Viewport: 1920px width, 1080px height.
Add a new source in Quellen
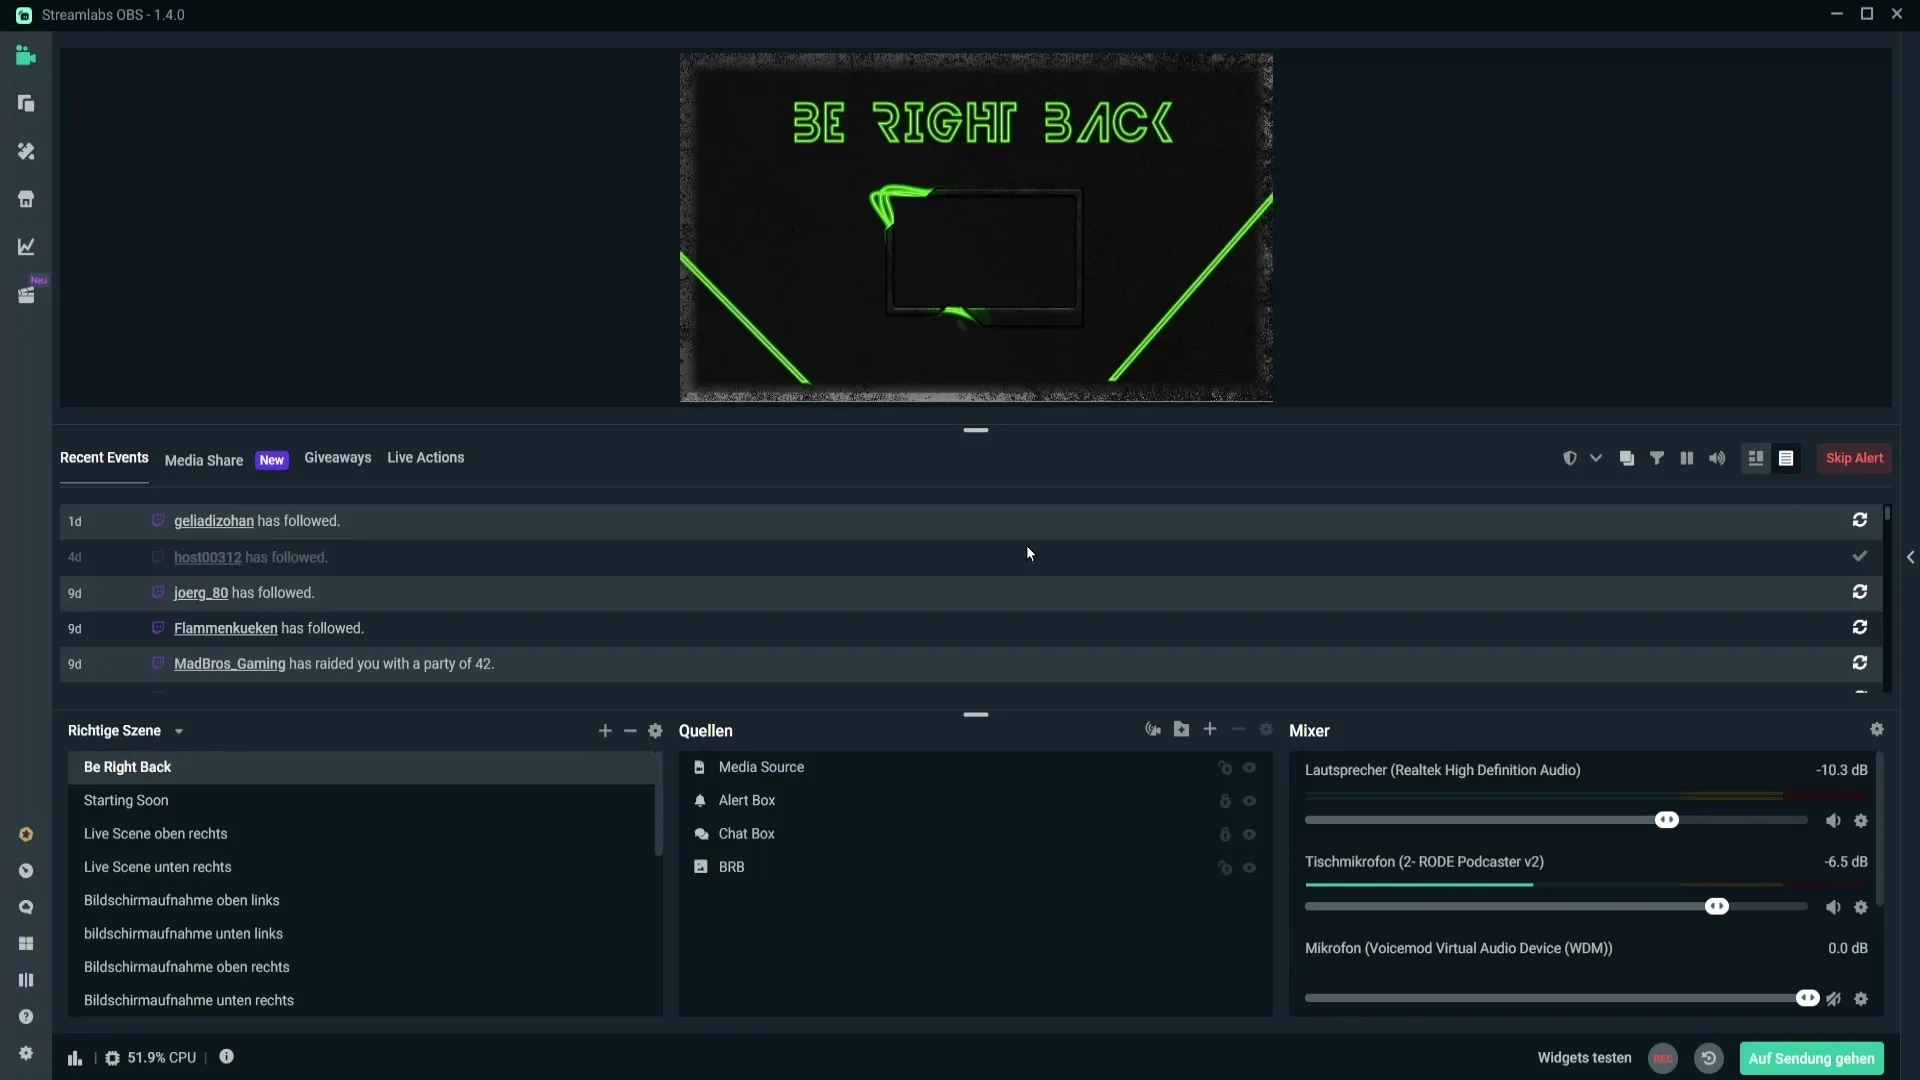[1210, 729]
